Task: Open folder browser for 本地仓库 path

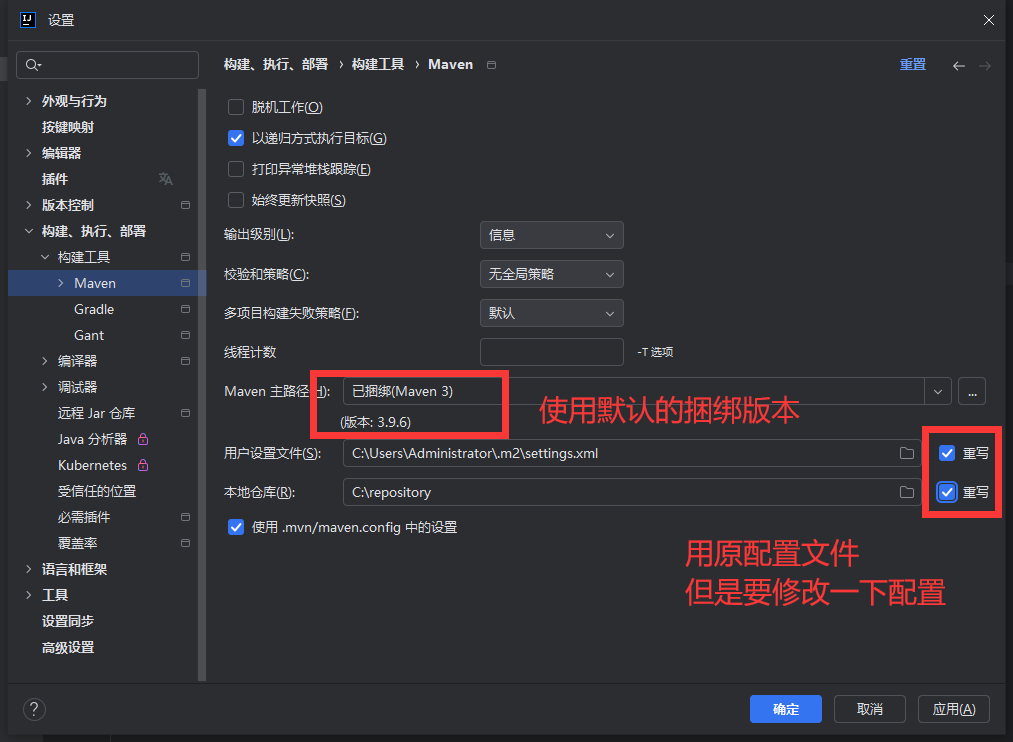Action: click(x=906, y=492)
